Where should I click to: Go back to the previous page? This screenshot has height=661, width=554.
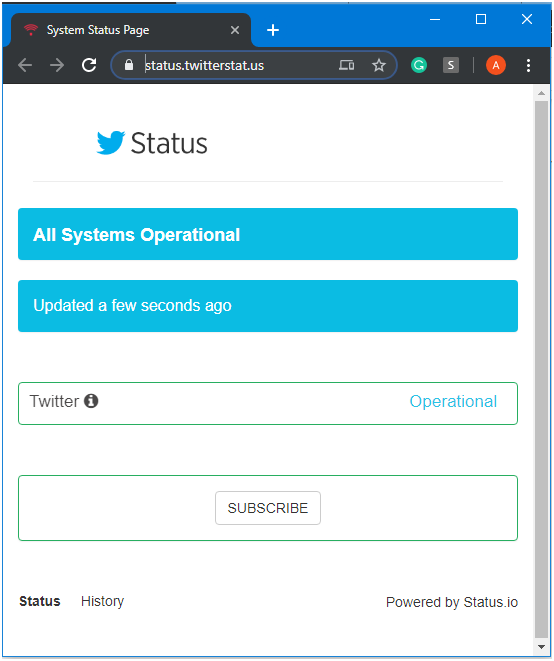25,65
